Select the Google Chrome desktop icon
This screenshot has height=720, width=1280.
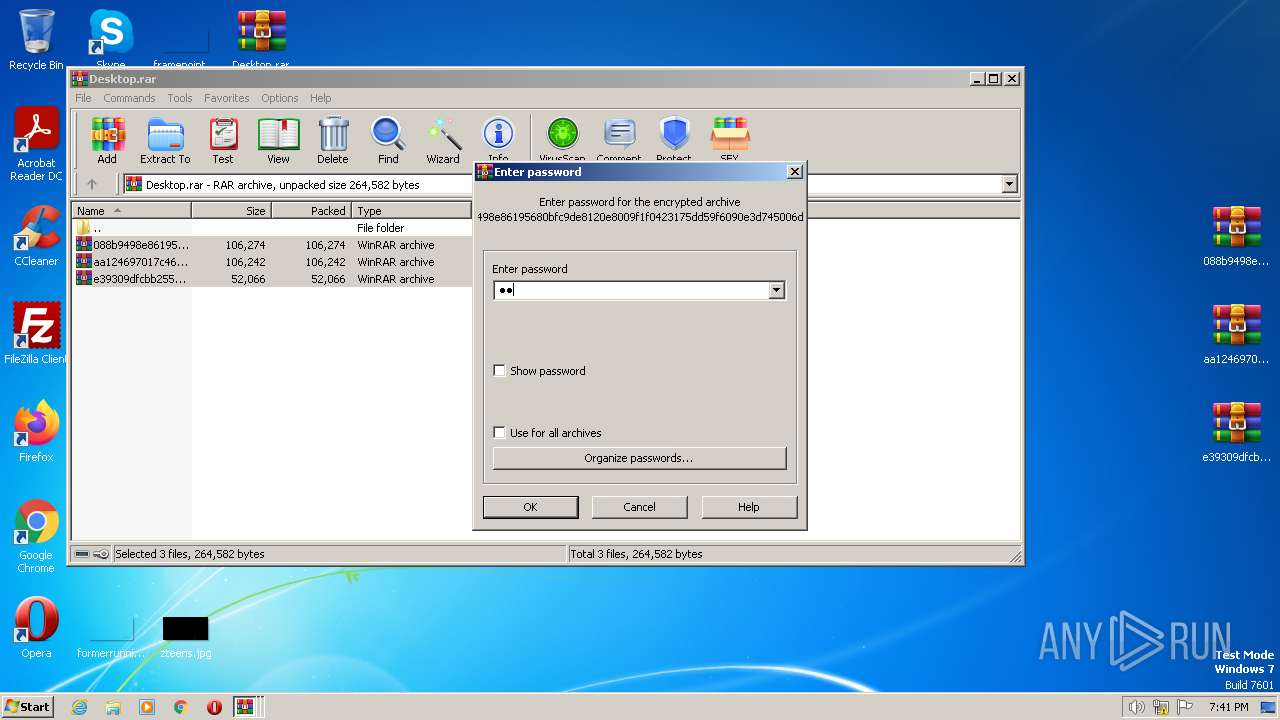36,536
